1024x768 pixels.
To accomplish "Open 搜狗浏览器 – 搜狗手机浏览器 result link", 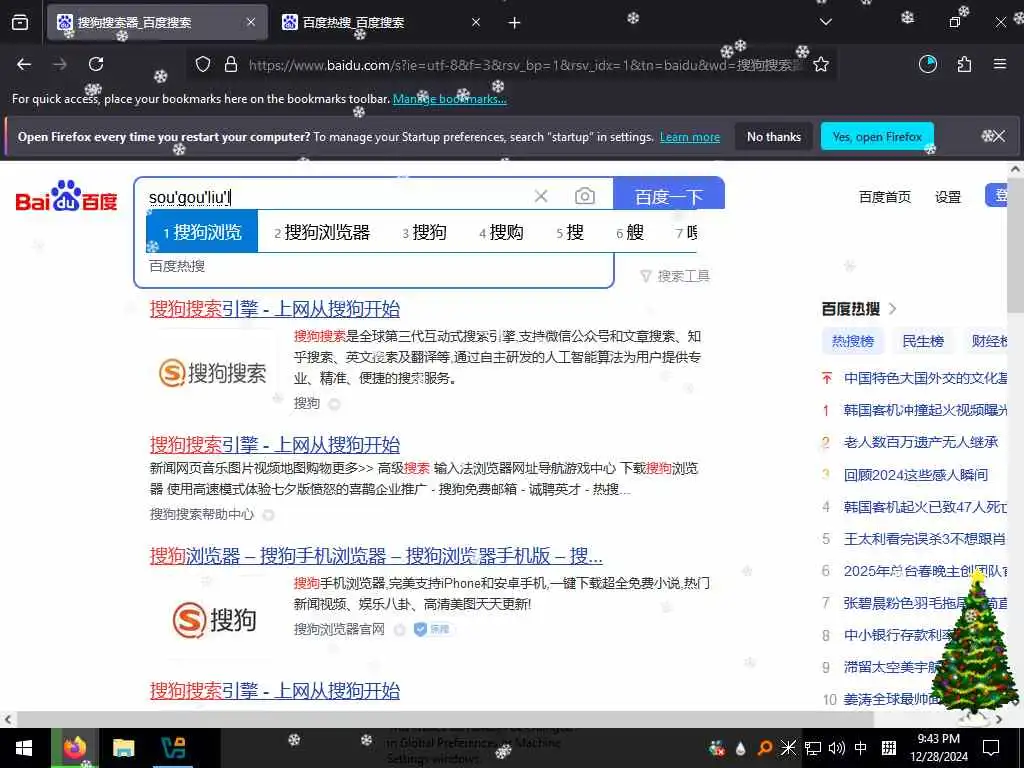I will [x=376, y=556].
